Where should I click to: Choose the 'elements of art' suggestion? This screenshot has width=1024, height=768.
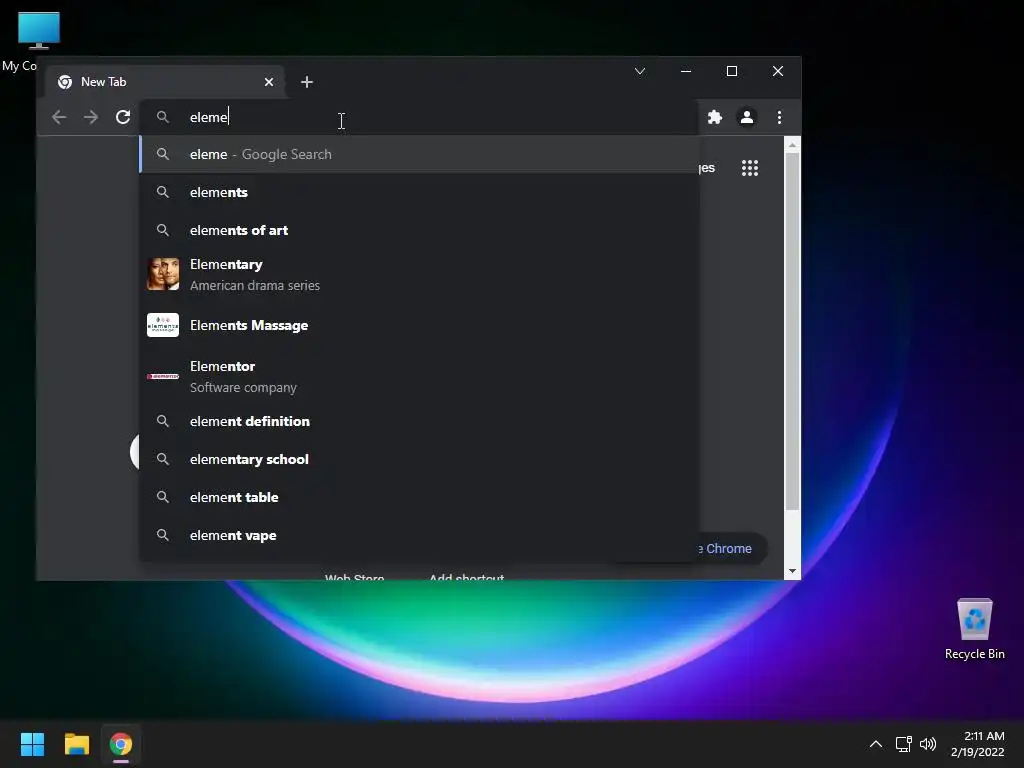(419, 230)
